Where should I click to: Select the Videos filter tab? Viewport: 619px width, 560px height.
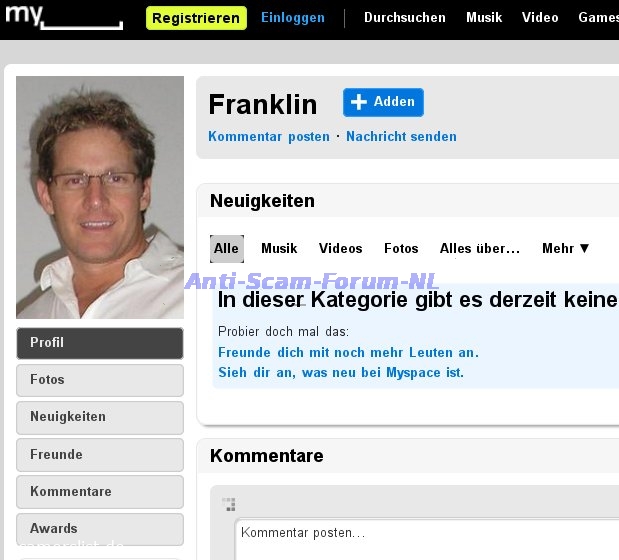(341, 248)
